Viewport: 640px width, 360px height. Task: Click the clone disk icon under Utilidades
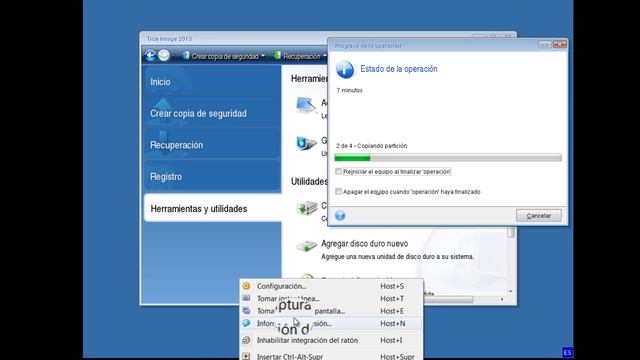[x=307, y=208]
